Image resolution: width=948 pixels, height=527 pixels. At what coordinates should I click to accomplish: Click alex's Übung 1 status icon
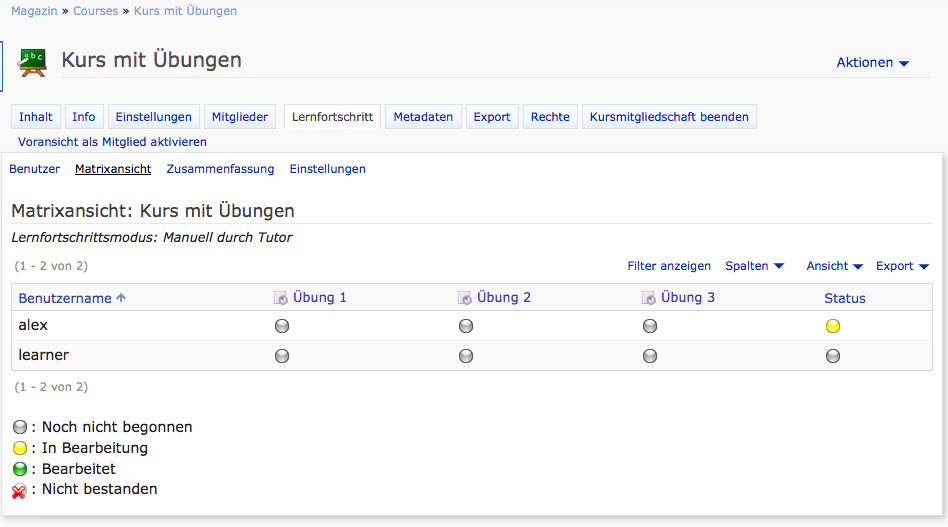click(x=282, y=326)
